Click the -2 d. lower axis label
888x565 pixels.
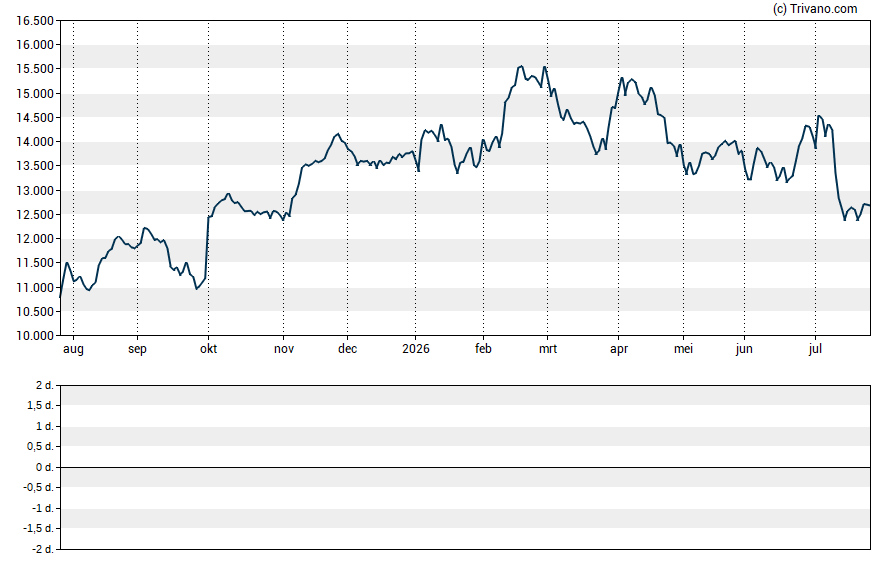pyautogui.click(x=43, y=549)
